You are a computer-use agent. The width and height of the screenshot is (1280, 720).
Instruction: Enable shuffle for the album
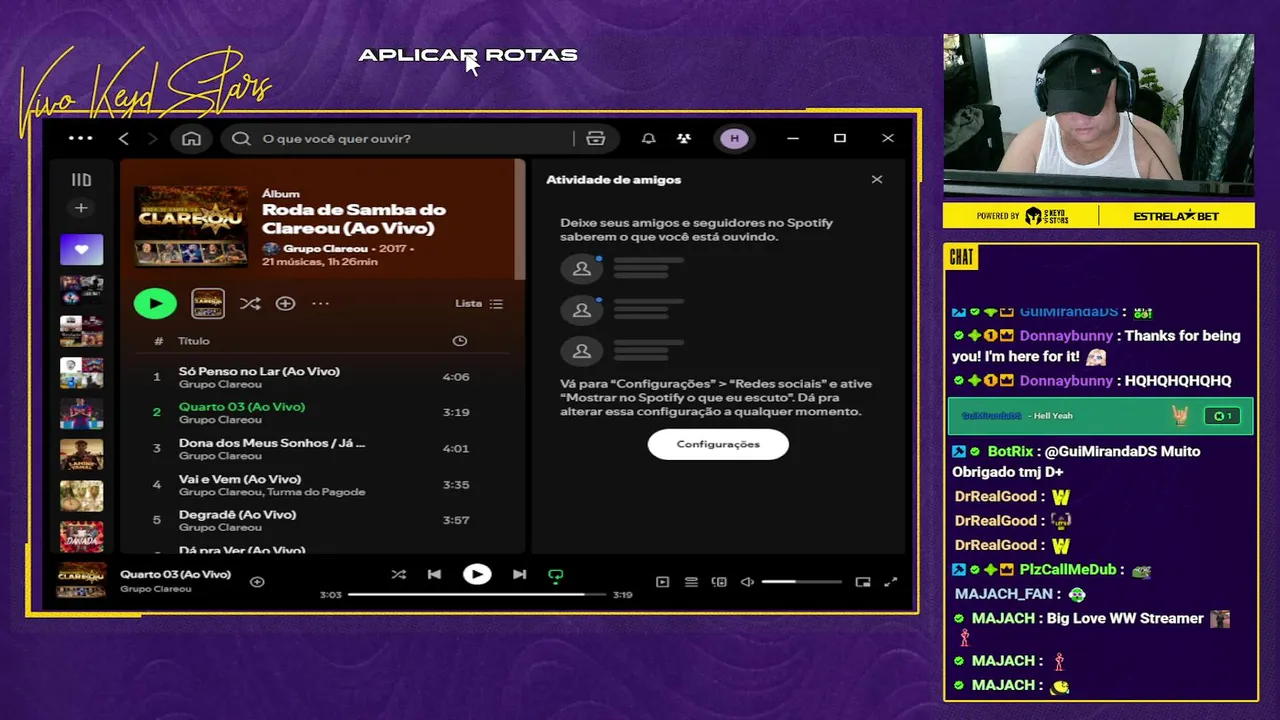click(250, 304)
